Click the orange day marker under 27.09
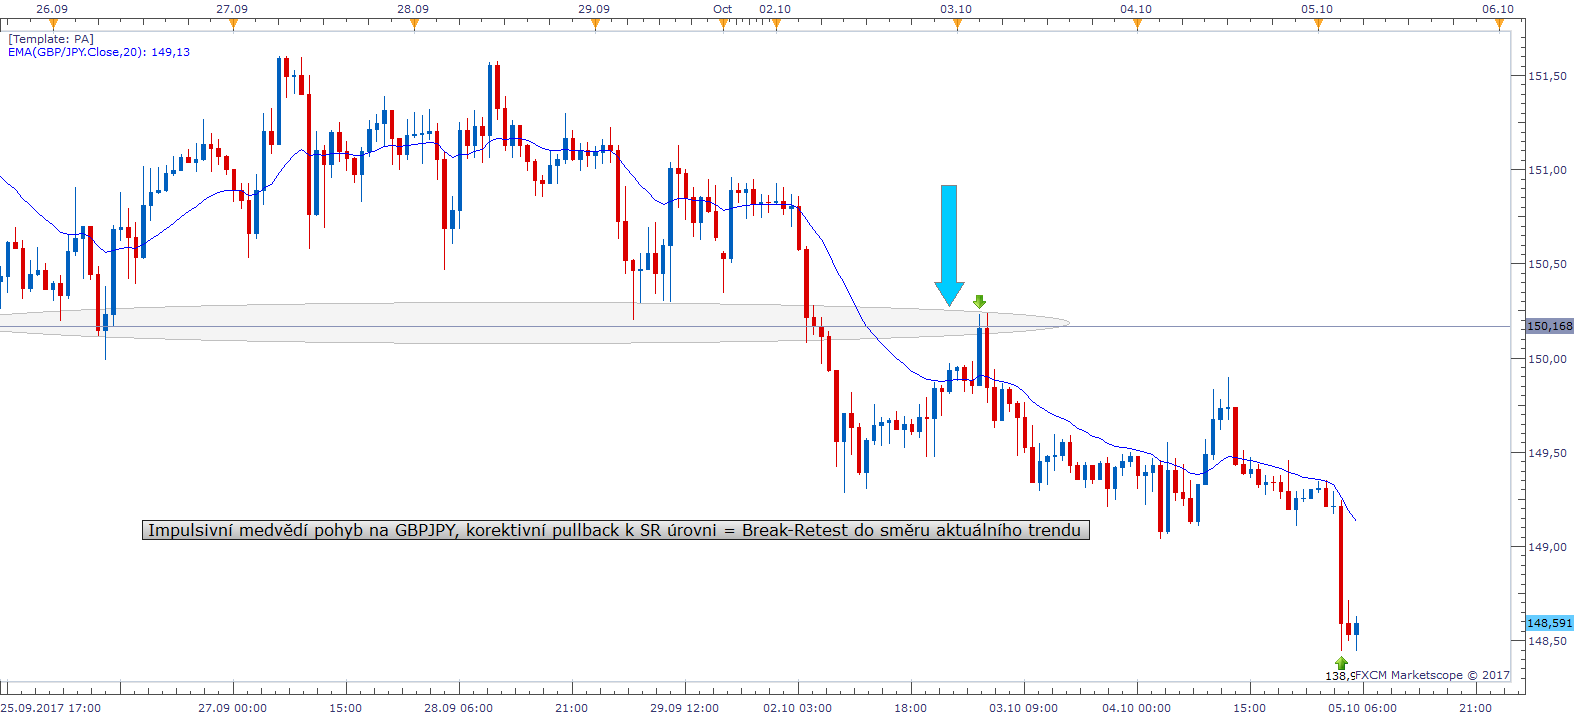Viewport: 1583px width, 720px height. click(233, 24)
